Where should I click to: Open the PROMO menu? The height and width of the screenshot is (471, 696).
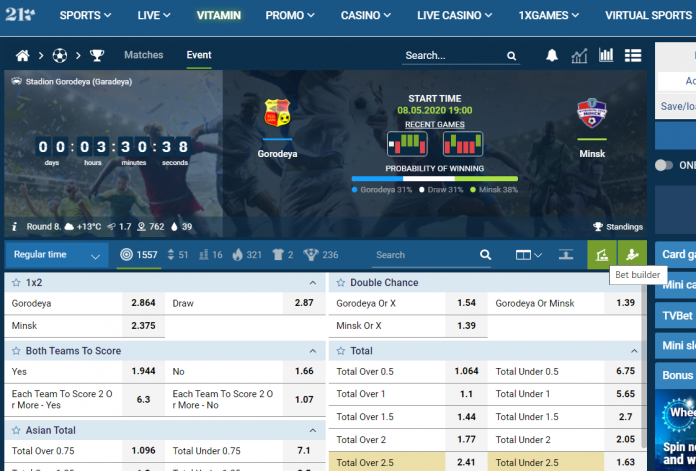290,16
